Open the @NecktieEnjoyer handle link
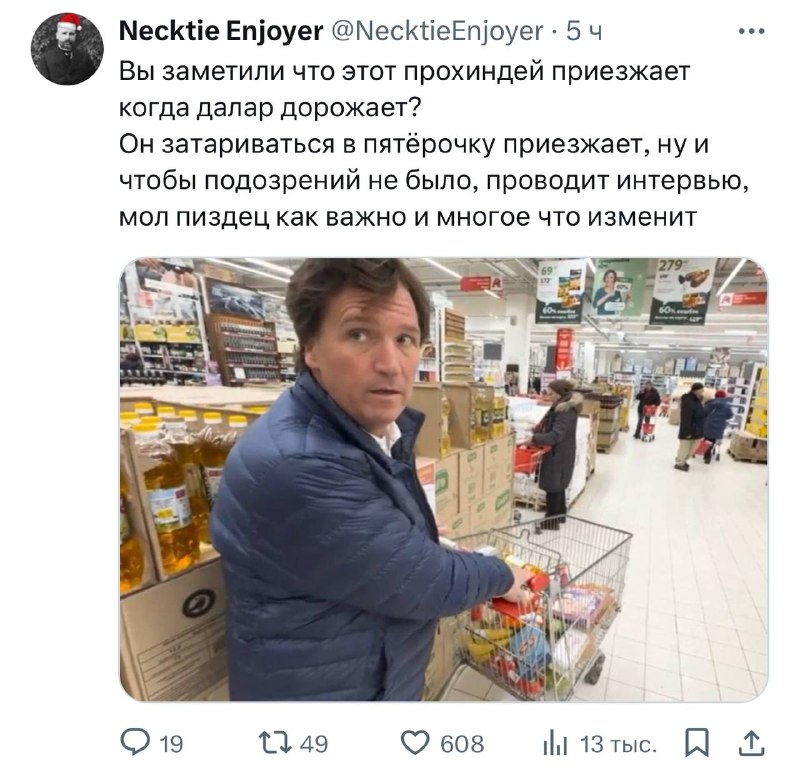Viewport: 800px width, 776px height. pos(438,32)
